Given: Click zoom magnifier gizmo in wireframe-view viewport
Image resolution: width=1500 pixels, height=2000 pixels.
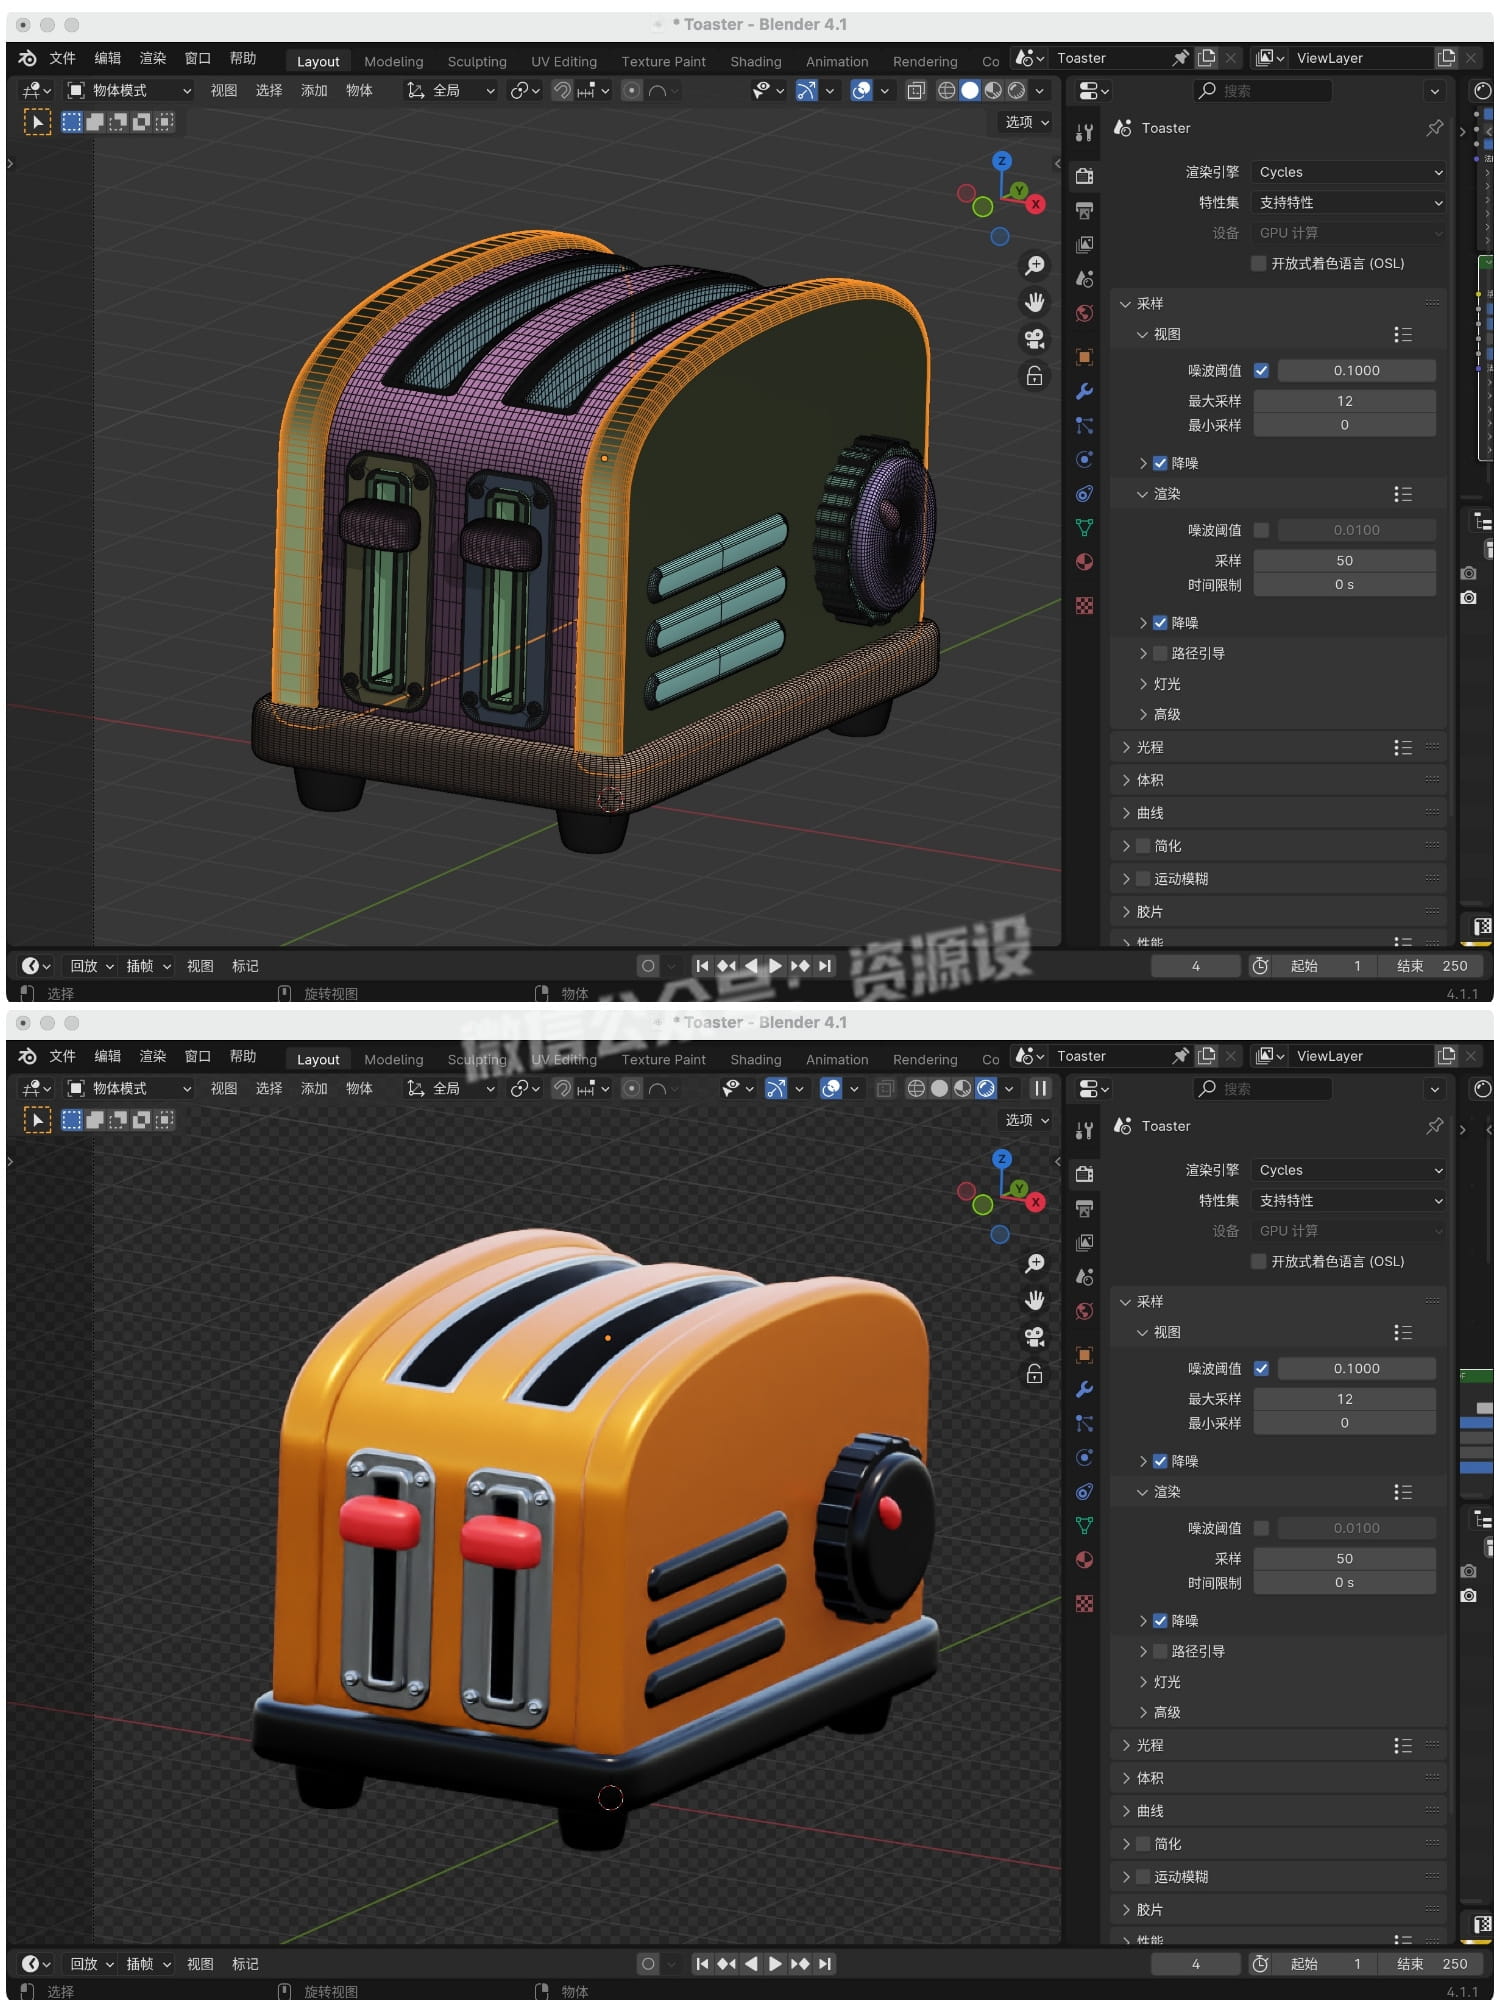Looking at the screenshot, I should [1035, 265].
